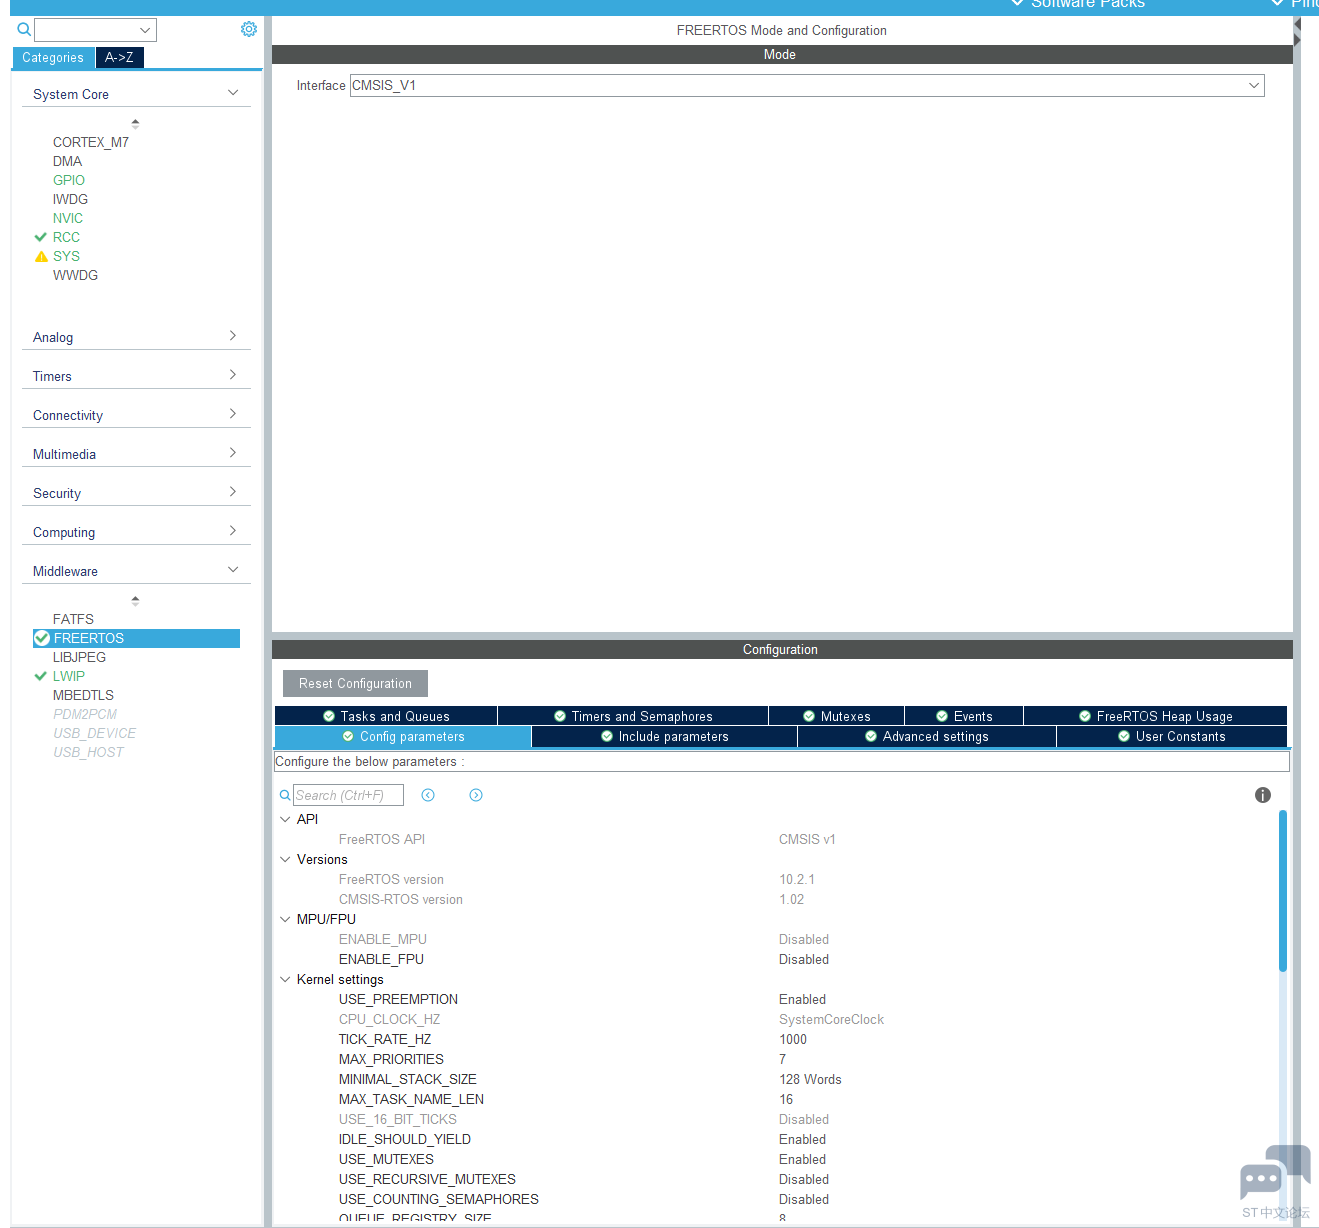Click the vertical scrollbar of the parameters list
Viewport: 1319px width, 1228px height.
1281,890
